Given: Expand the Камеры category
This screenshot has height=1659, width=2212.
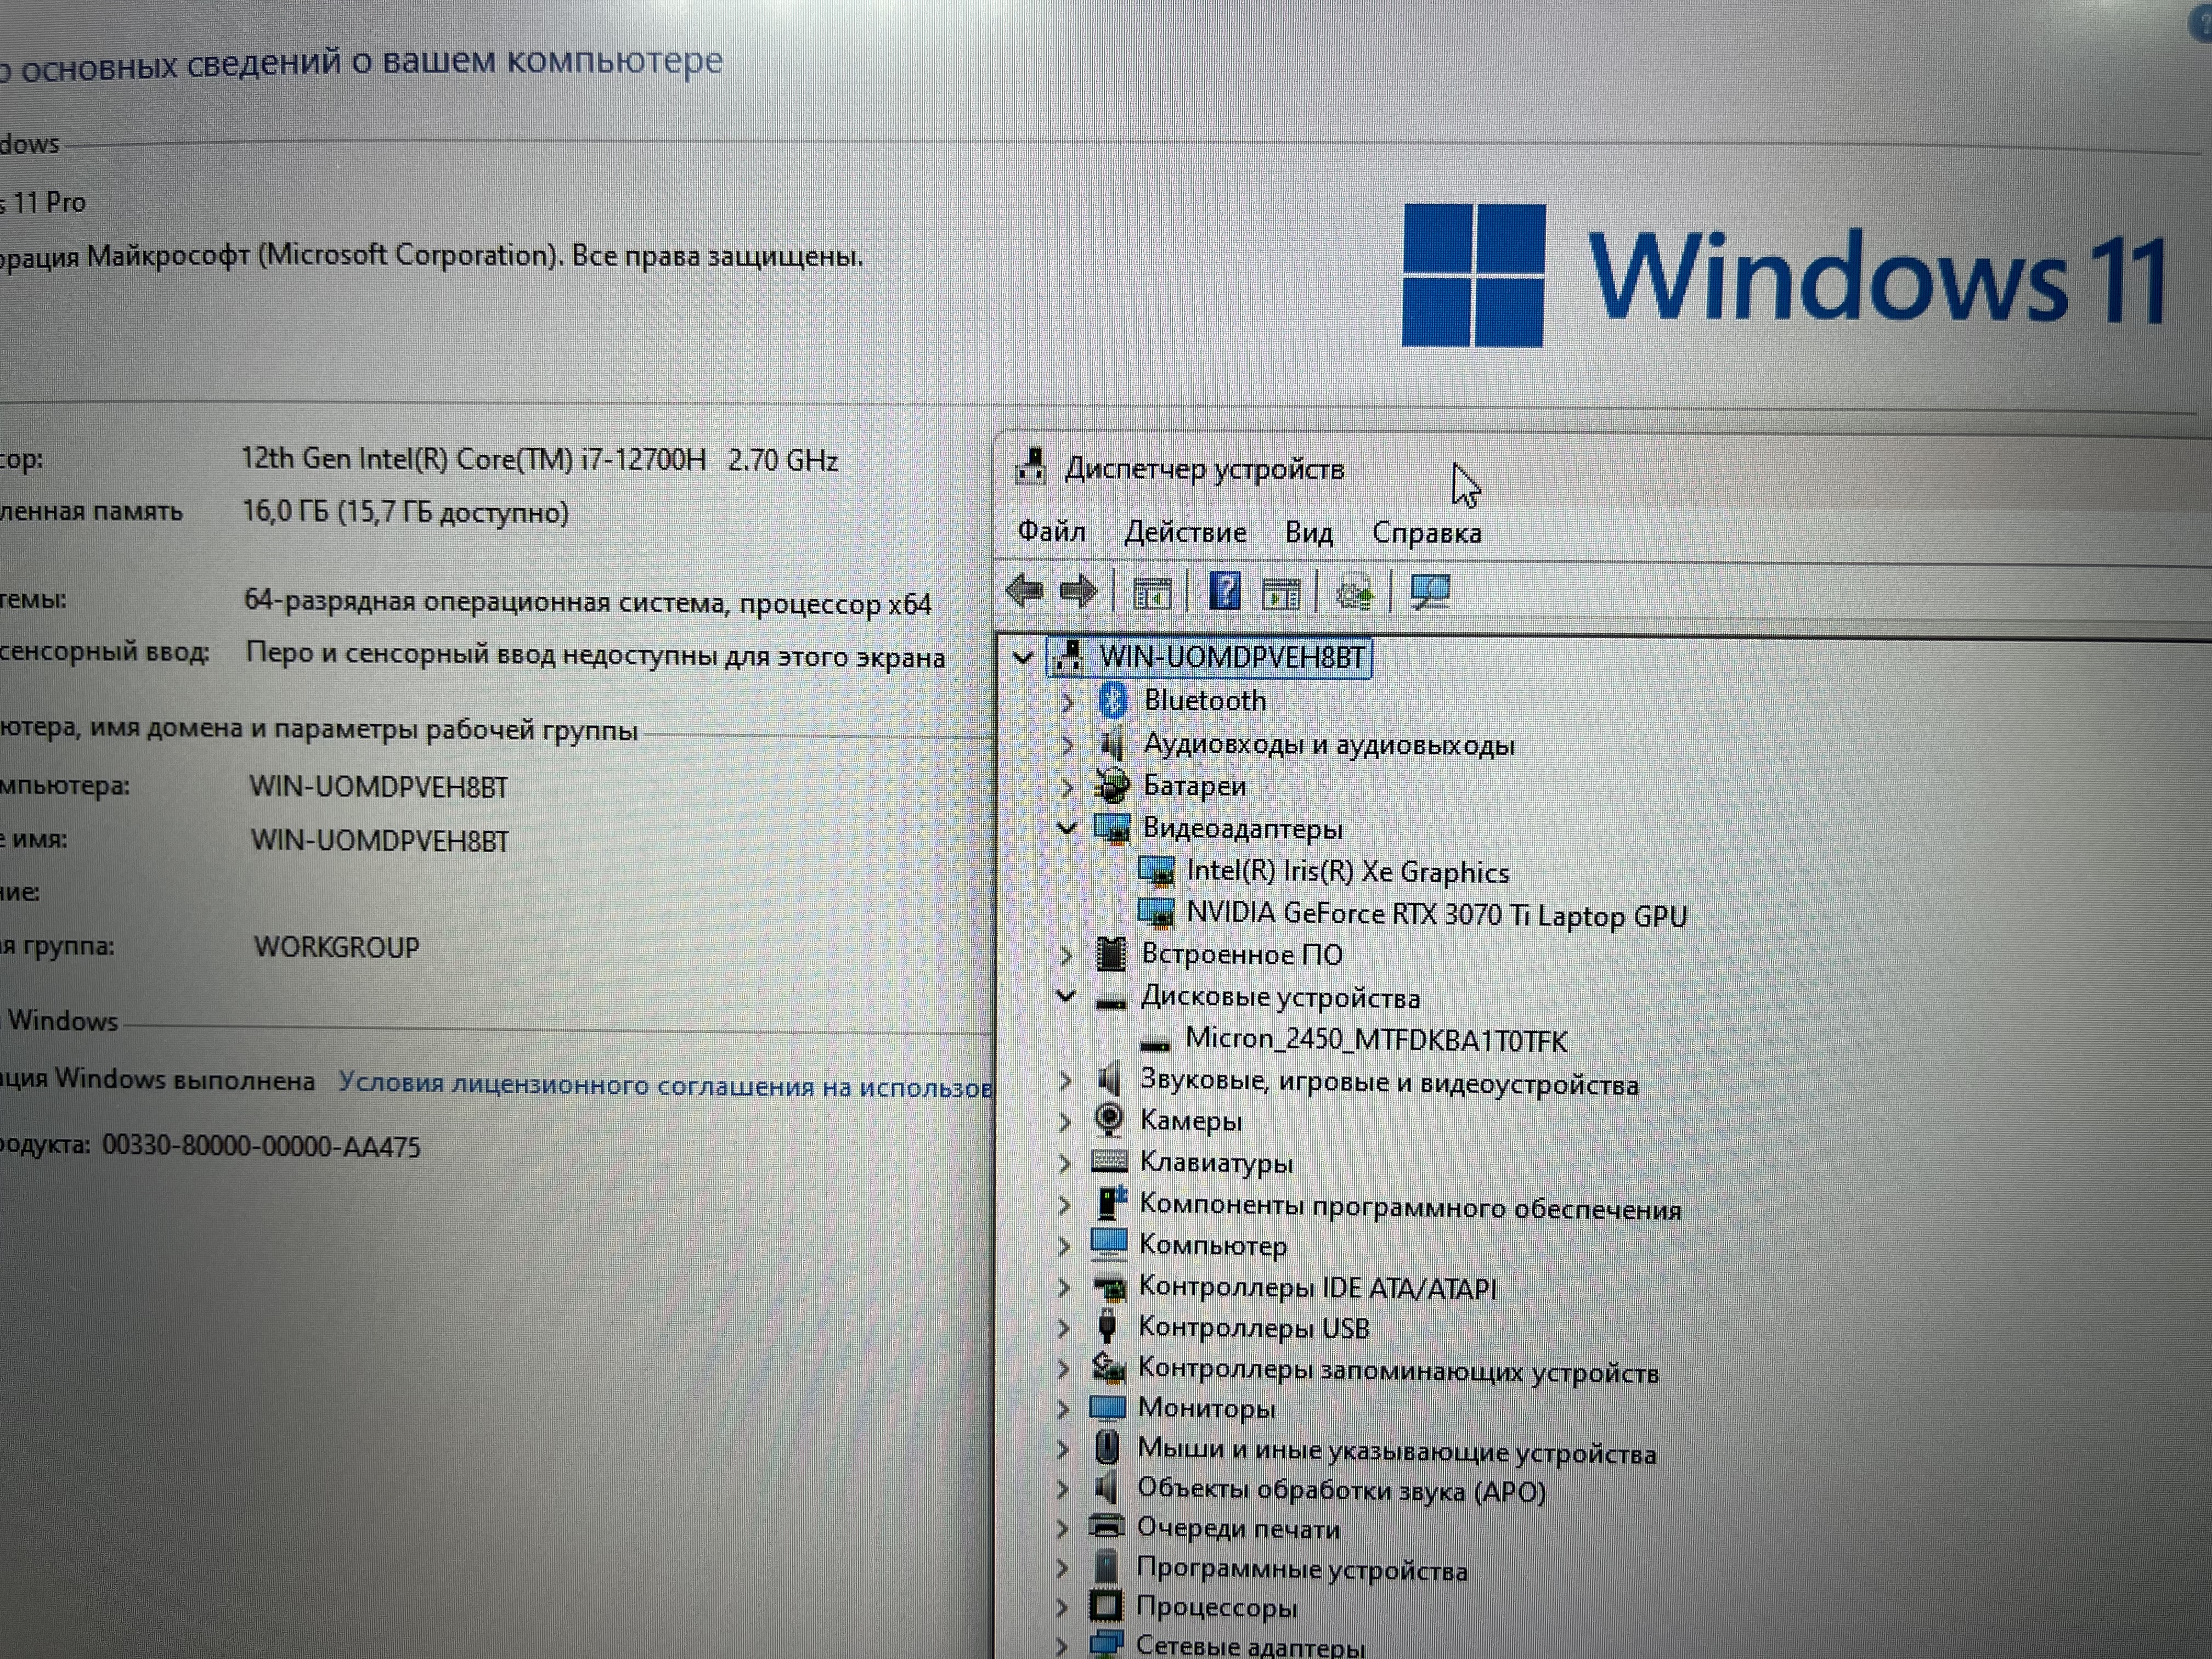Looking at the screenshot, I should pos(1065,1121).
